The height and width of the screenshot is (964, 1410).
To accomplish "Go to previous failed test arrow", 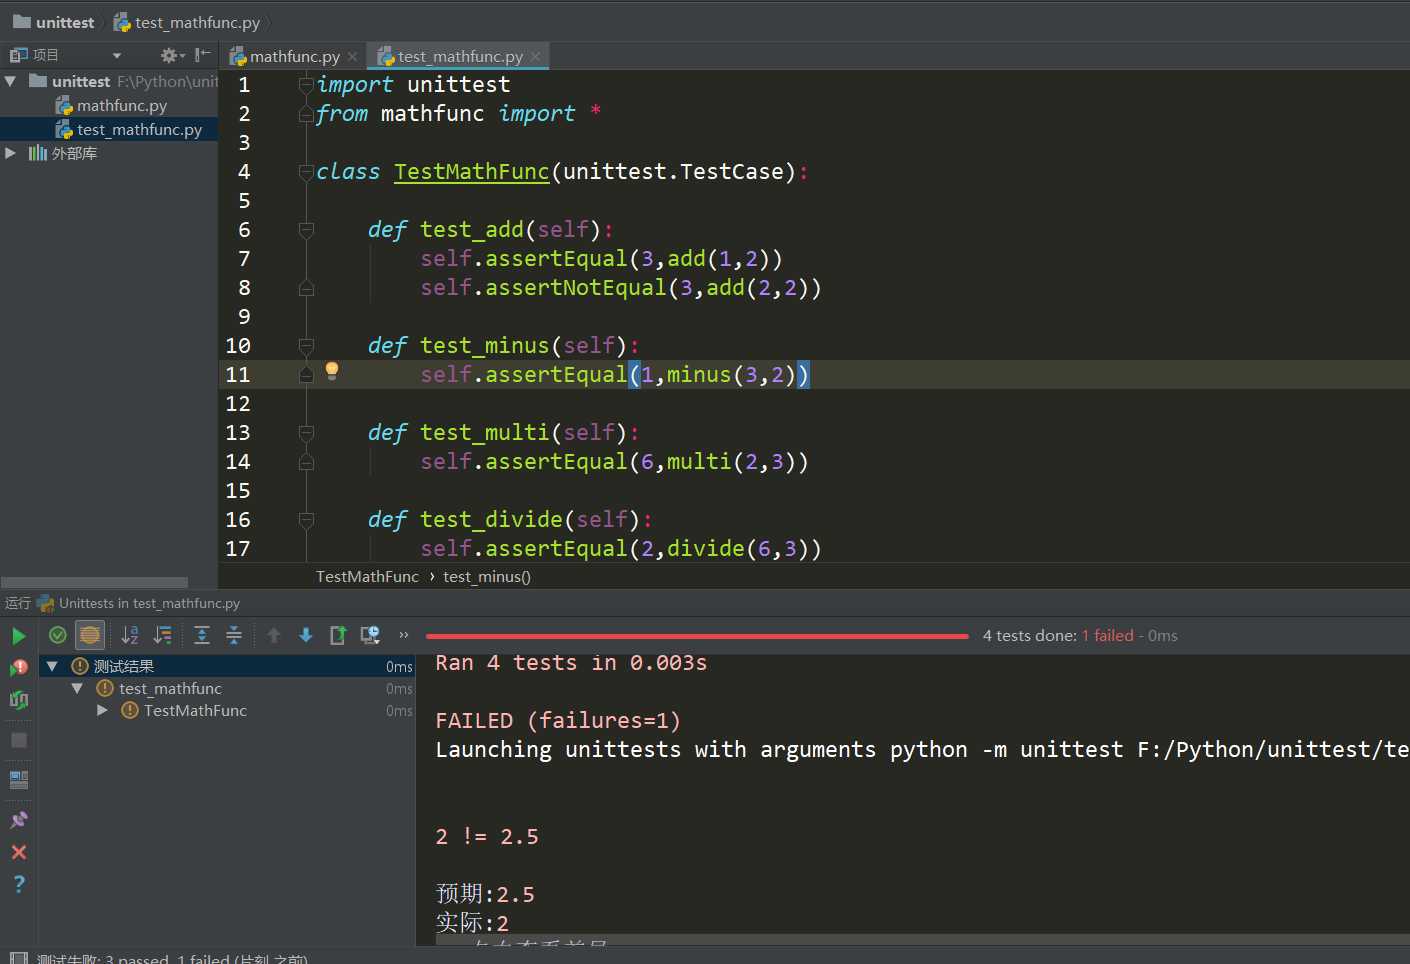I will (x=274, y=635).
